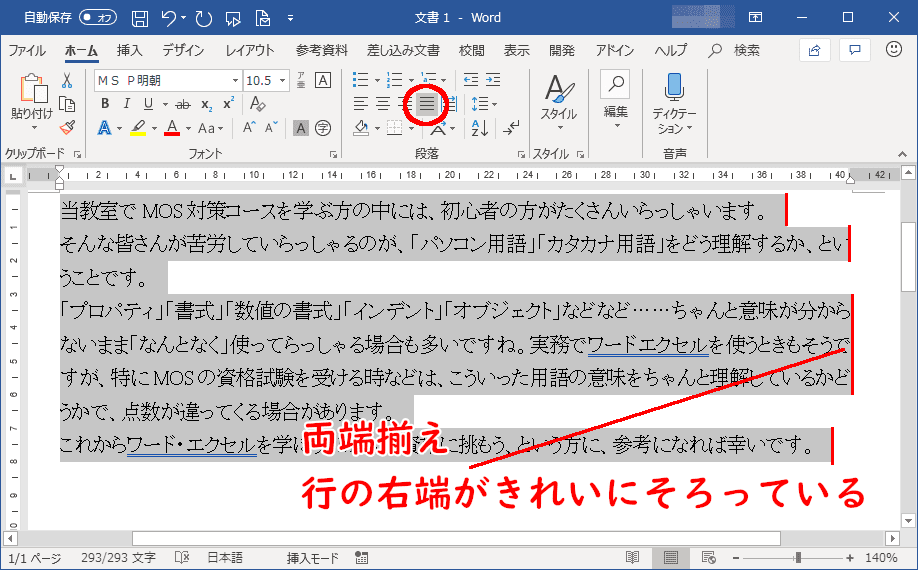This screenshot has height=570, width=918.
Task: Adjust the zoom slider handle
Action: pos(797,558)
